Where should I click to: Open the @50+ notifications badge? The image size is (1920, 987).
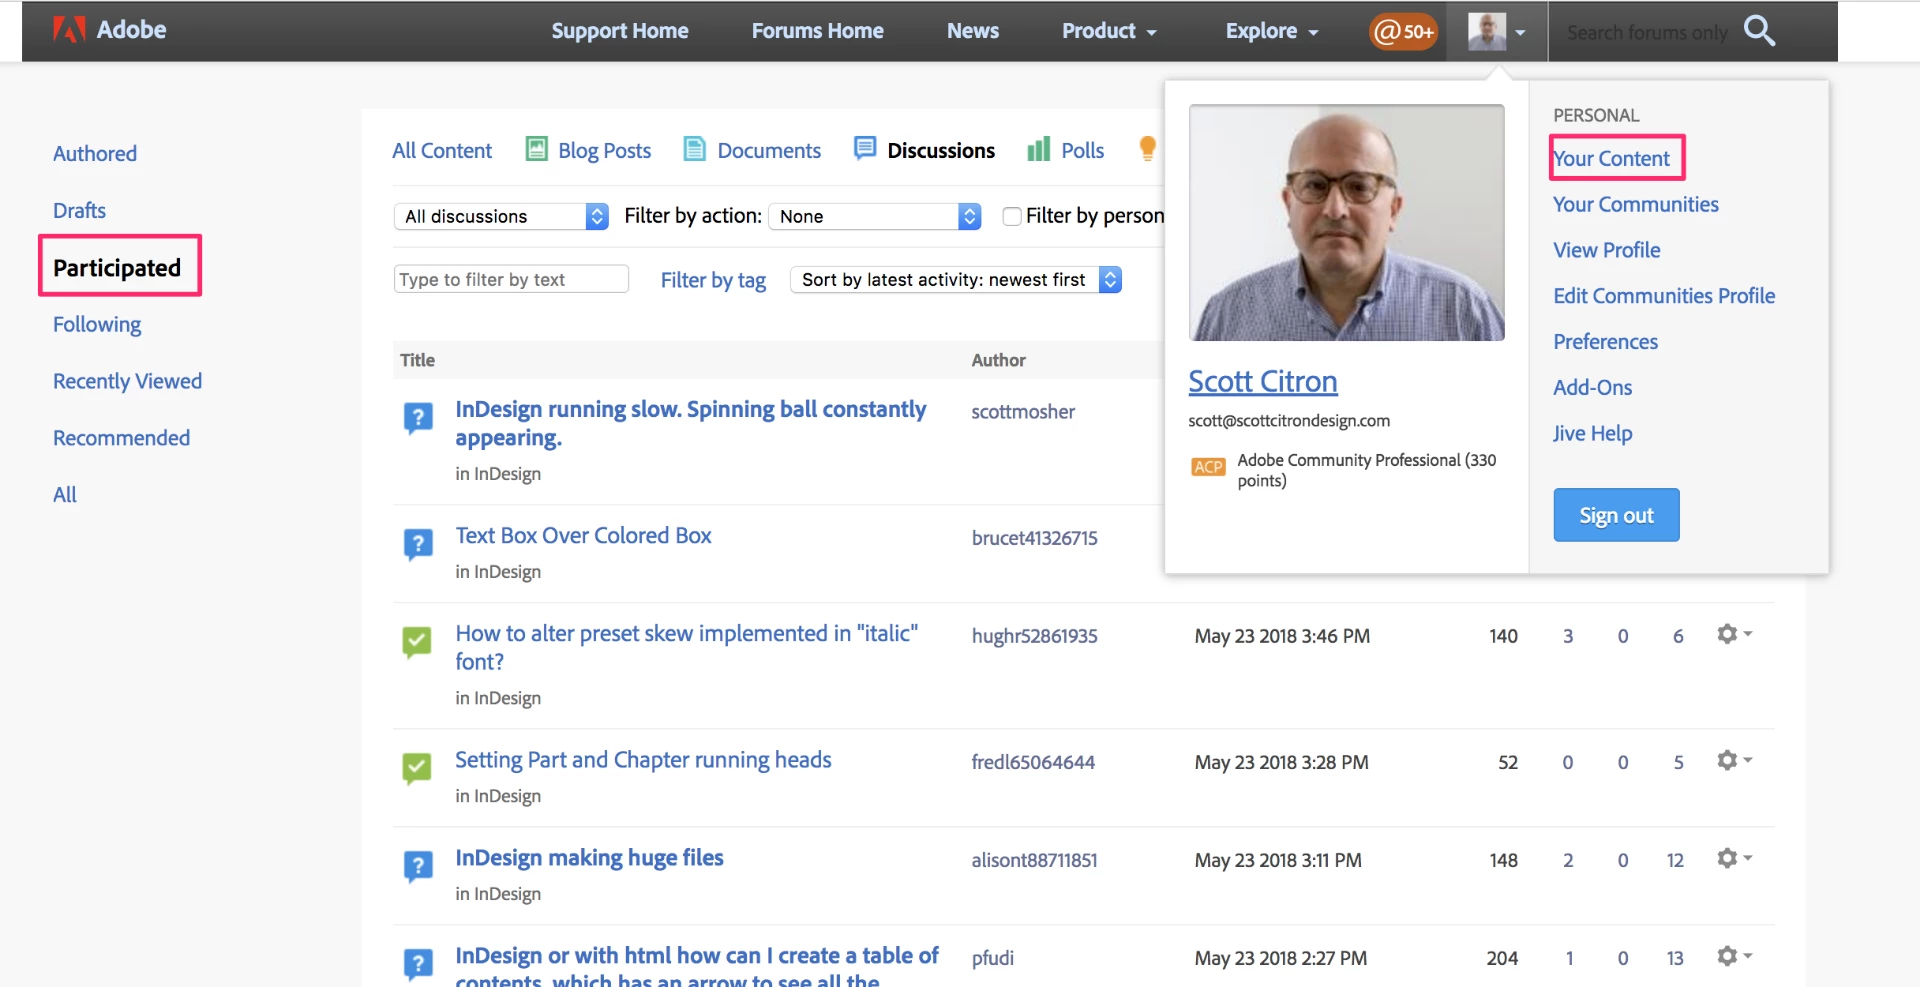click(1404, 32)
